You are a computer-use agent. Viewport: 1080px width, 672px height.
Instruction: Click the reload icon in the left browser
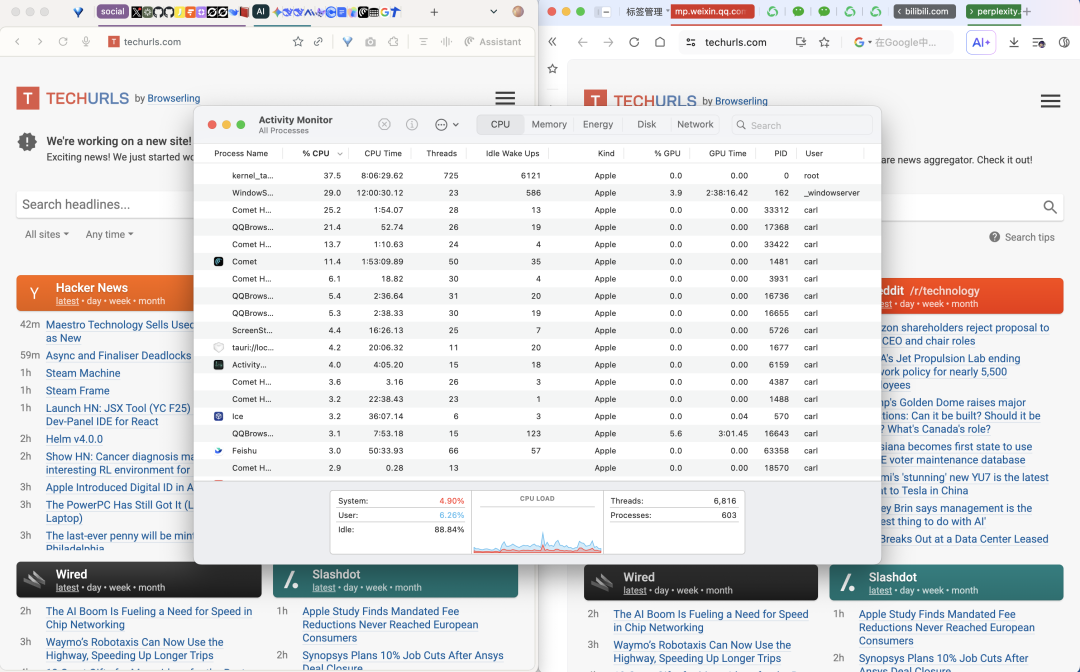[x=61, y=42]
